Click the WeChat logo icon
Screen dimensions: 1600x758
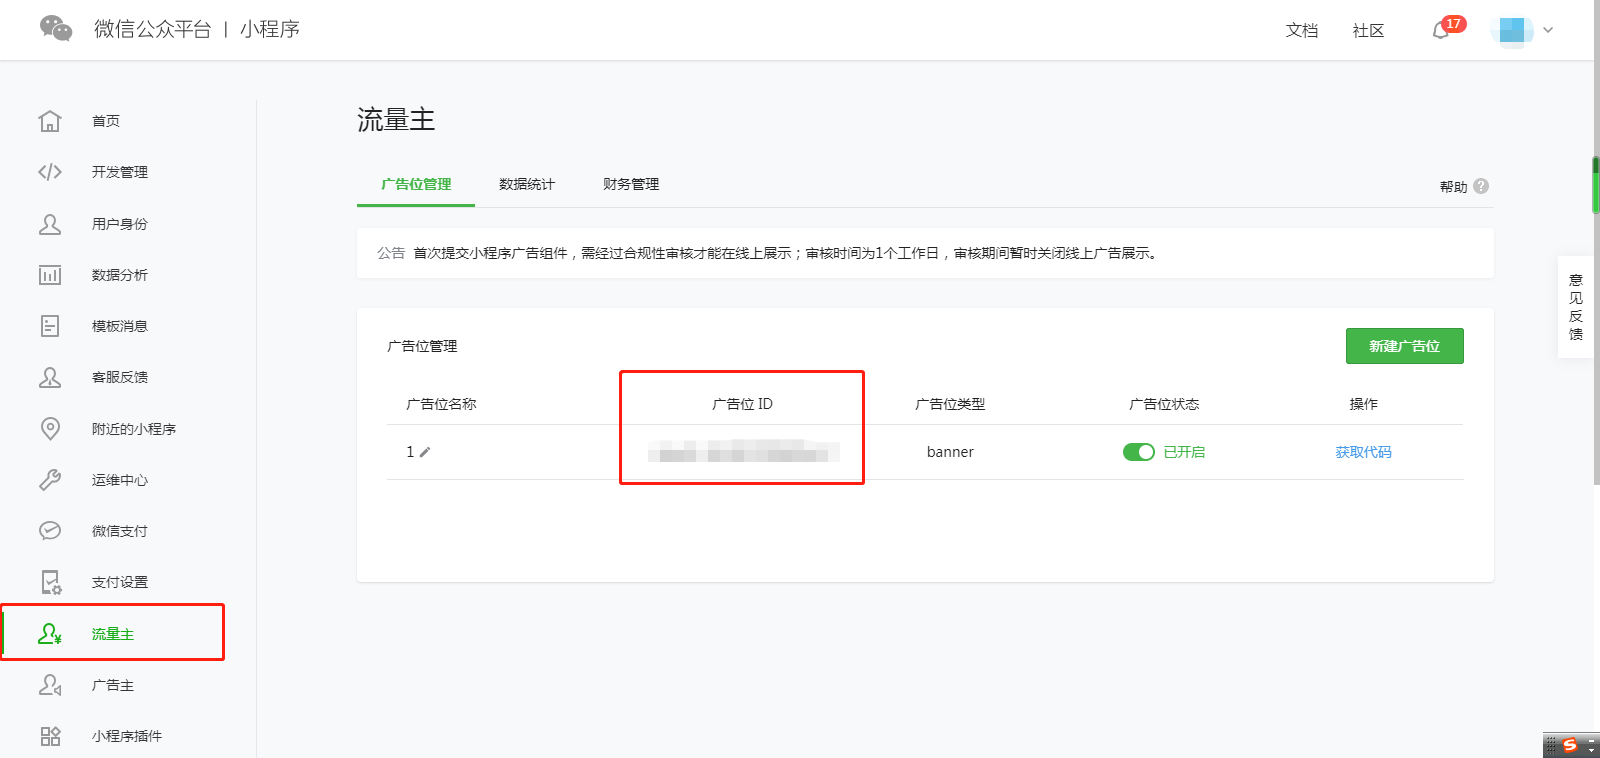[x=56, y=29]
